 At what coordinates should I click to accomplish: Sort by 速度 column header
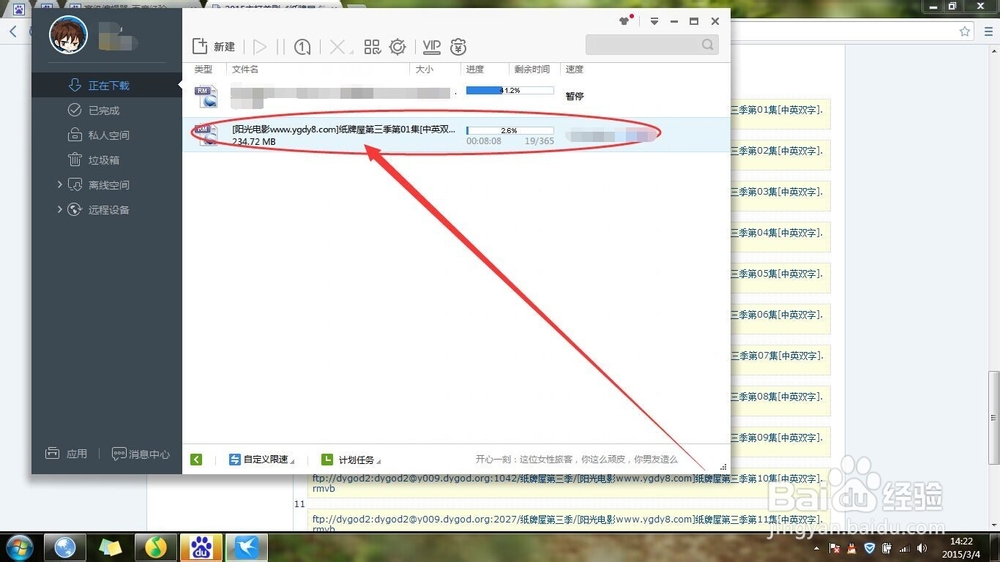click(x=574, y=69)
